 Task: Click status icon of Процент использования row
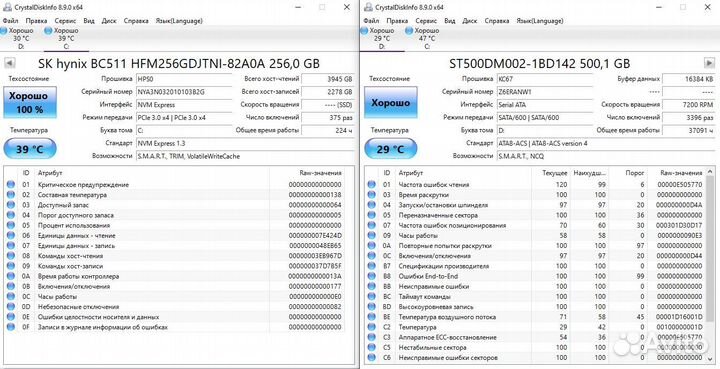click(x=11, y=225)
